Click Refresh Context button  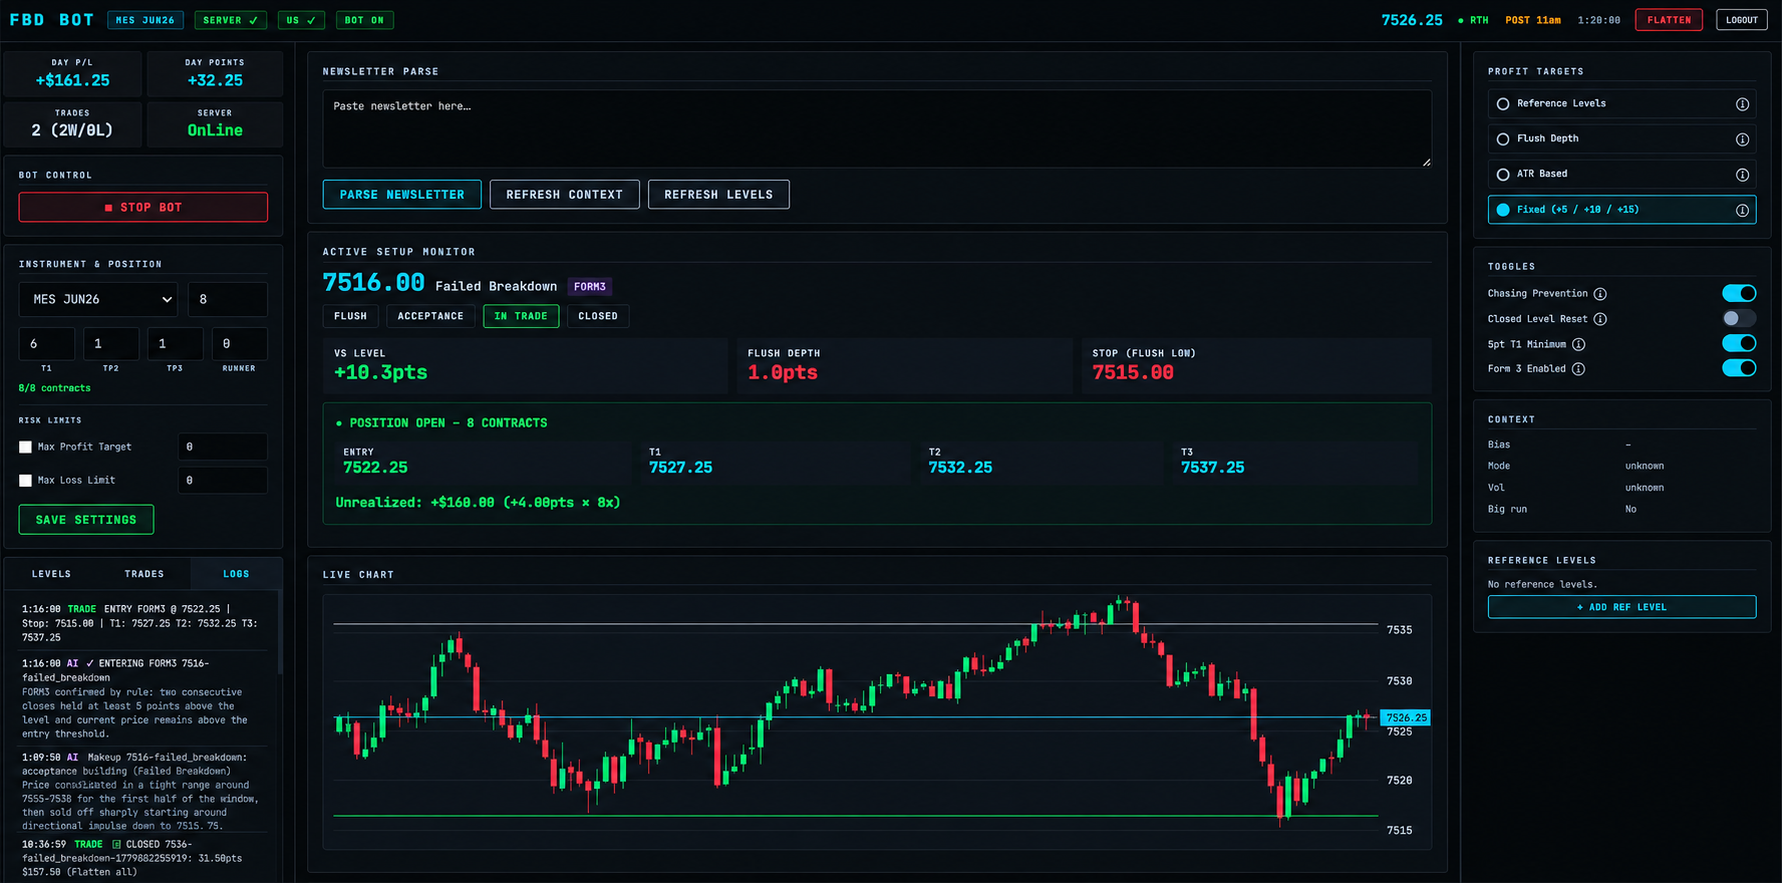[564, 194]
